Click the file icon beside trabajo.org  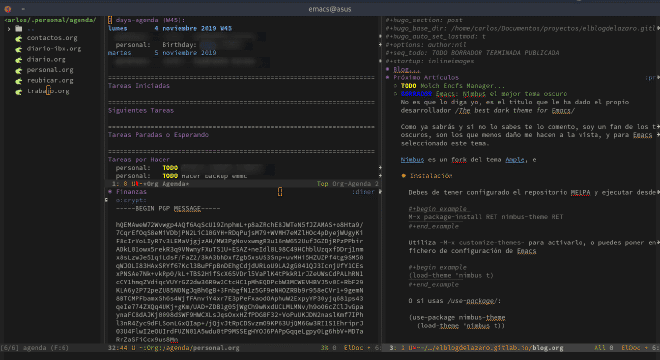tap(19, 91)
